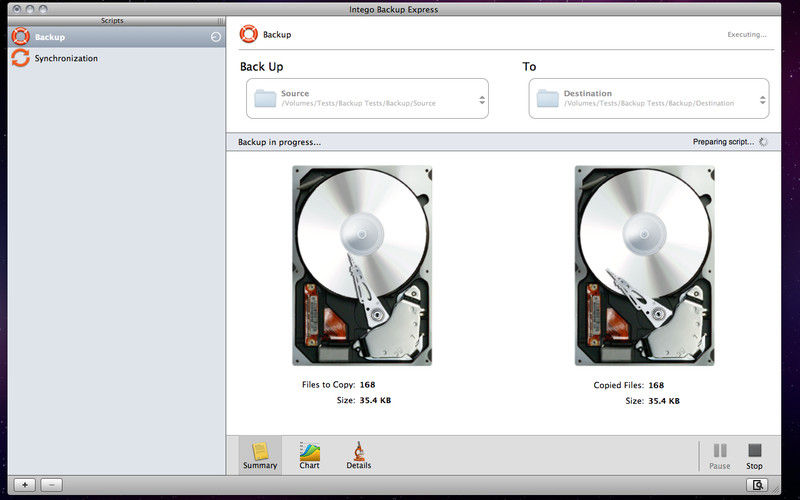Add a new script with the plus button
The image size is (800, 500).
tap(24, 485)
